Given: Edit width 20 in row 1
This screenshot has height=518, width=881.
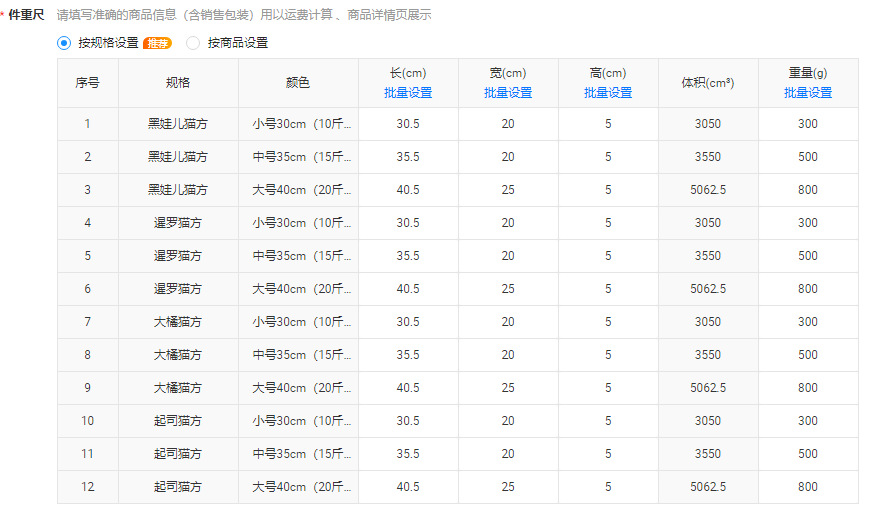Looking at the screenshot, I should tap(508, 124).
